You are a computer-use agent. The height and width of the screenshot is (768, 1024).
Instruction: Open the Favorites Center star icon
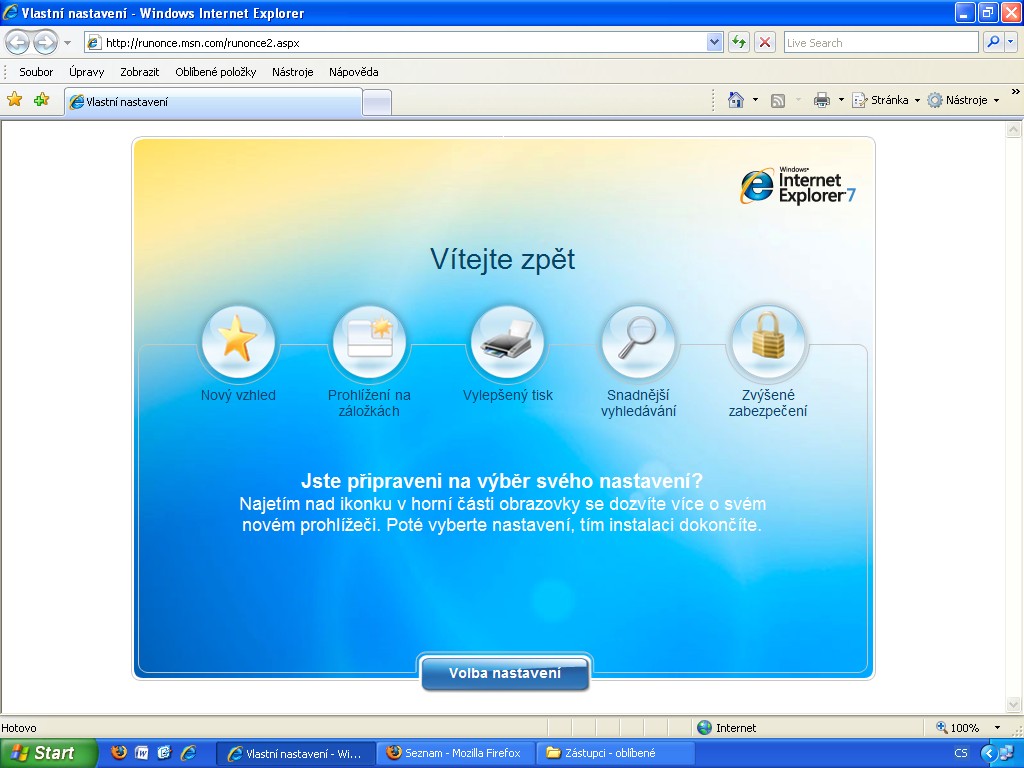point(14,99)
